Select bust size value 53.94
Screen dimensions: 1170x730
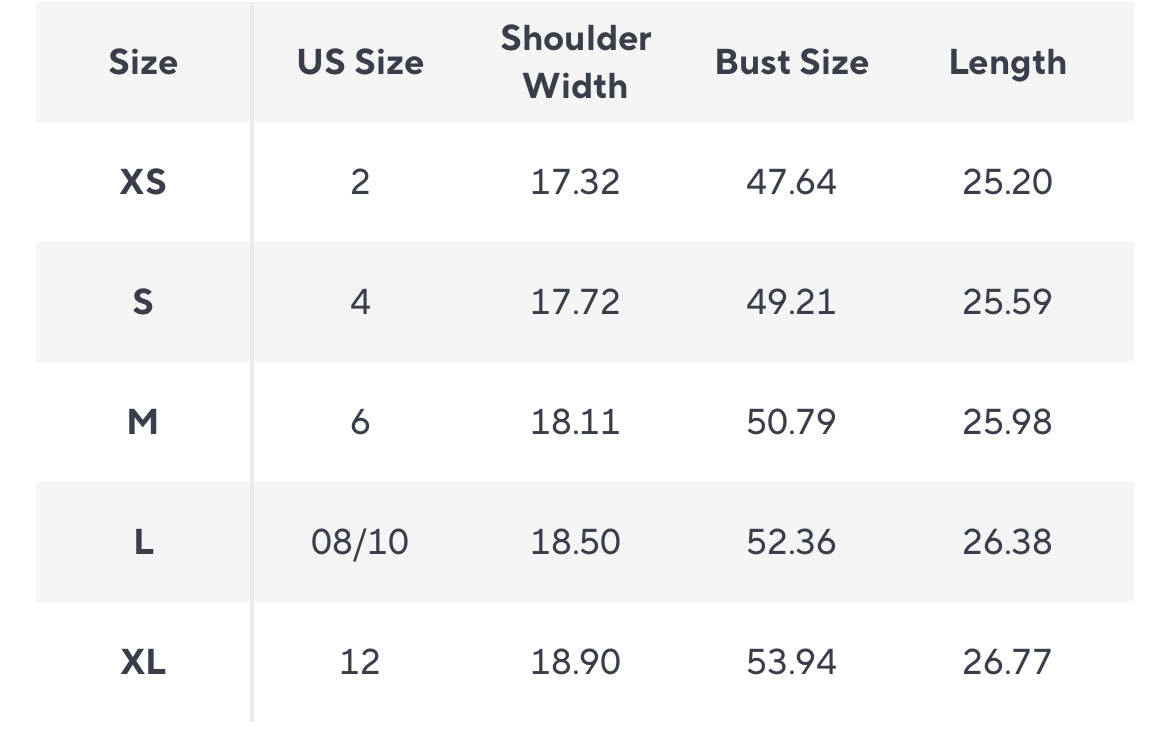tap(791, 662)
